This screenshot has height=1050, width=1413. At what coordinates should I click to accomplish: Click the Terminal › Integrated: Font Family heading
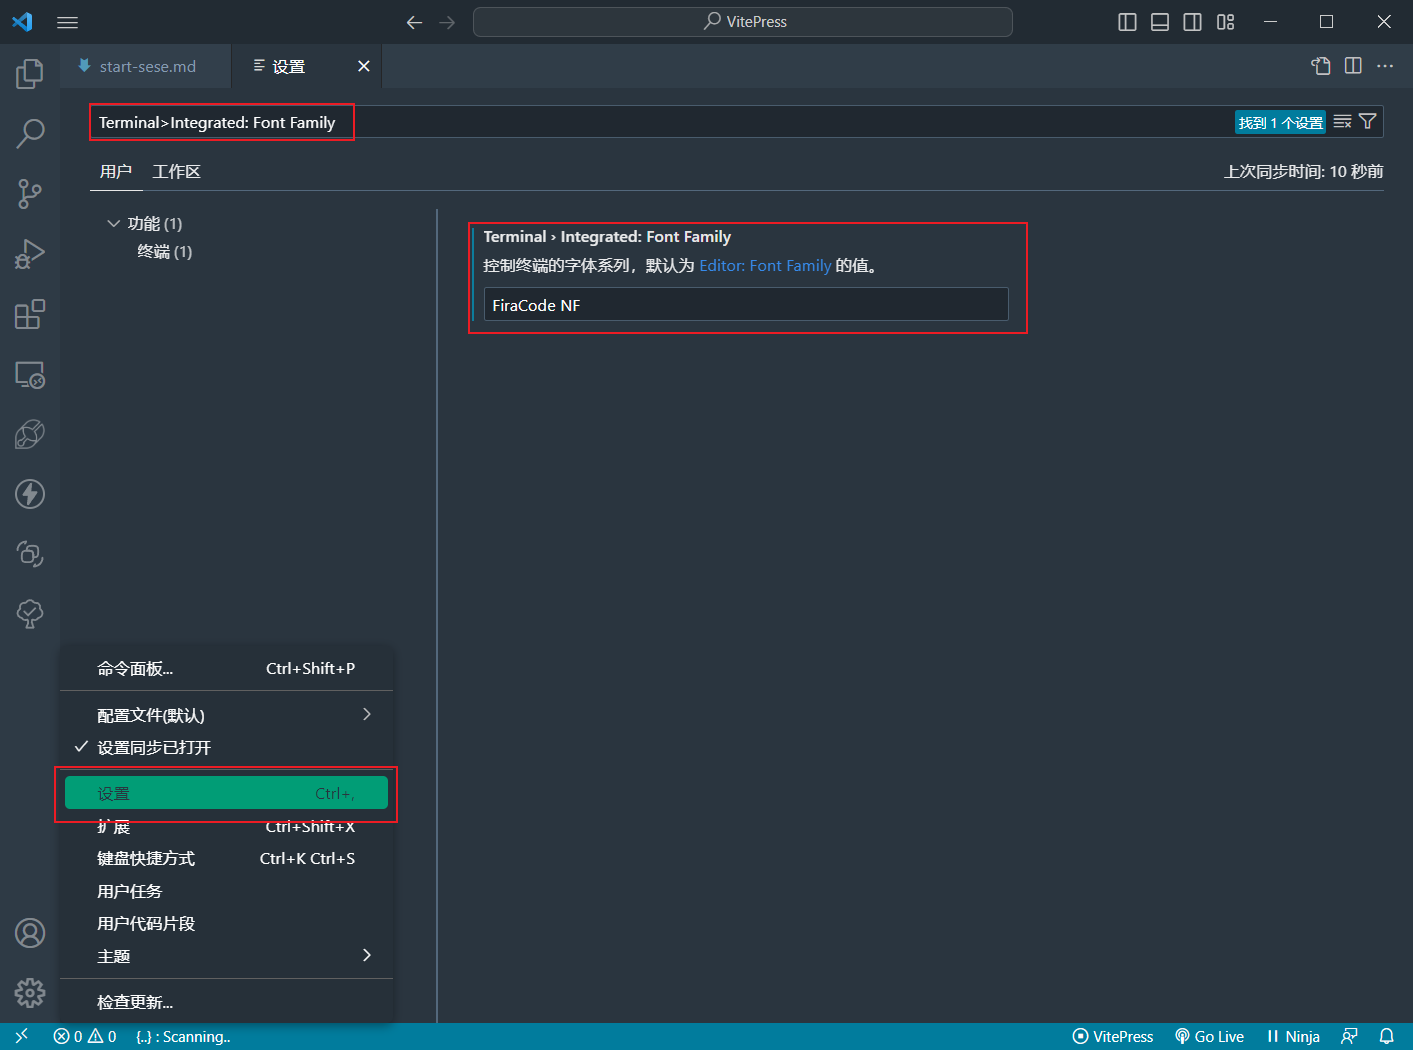[x=607, y=237]
